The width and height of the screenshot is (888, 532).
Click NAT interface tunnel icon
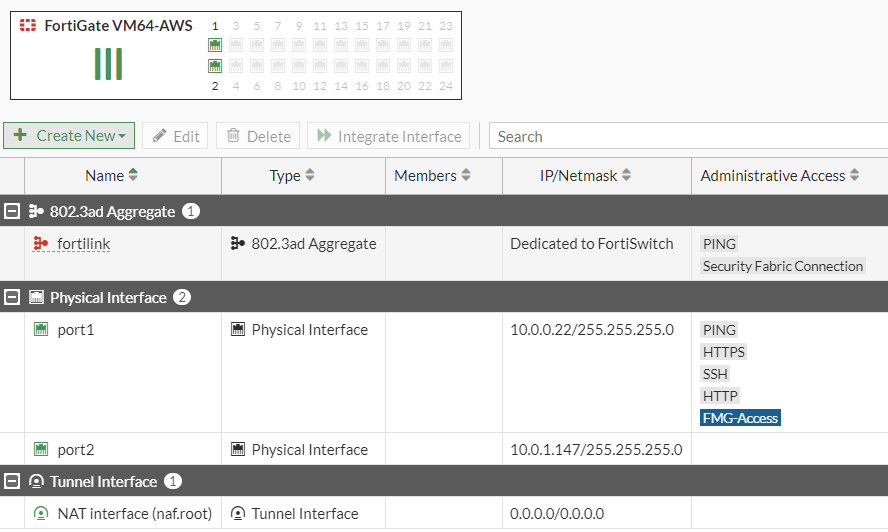point(41,513)
